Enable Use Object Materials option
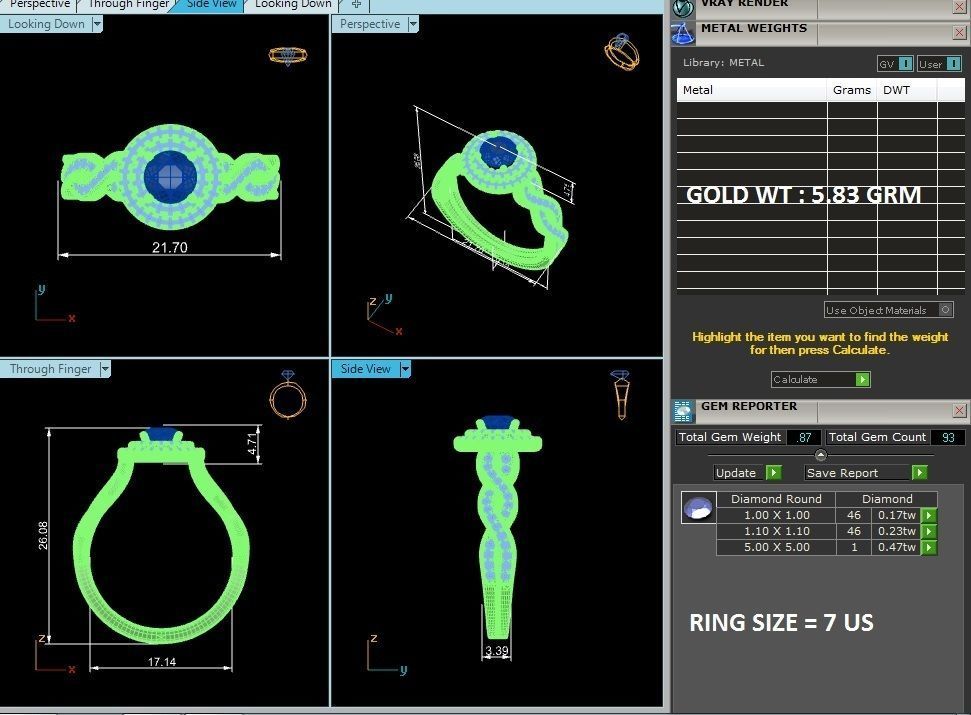Image resolution: width=971 pixels, height=715 pixels. [x=946, y=310]
